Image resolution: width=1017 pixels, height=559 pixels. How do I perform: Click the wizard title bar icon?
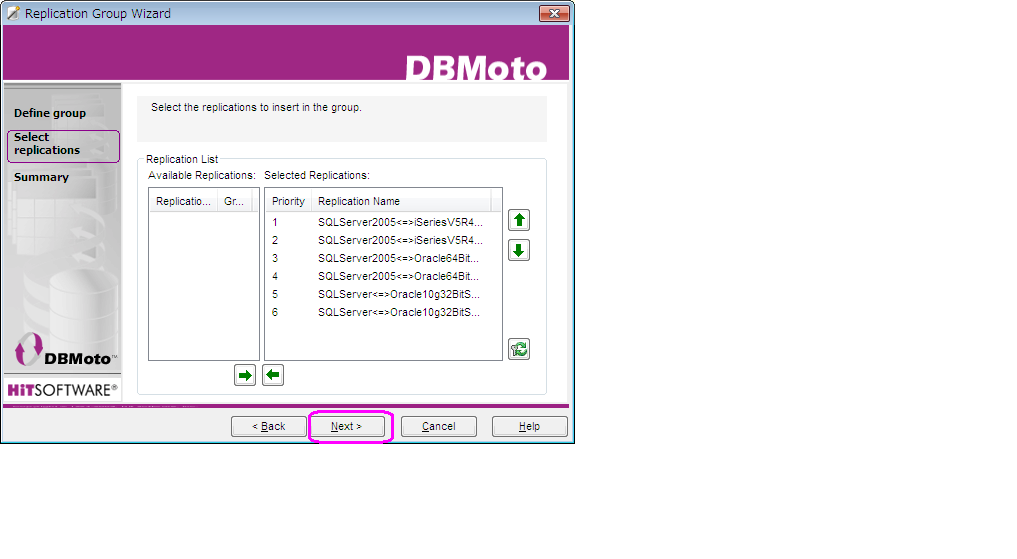tap(13, 13)
